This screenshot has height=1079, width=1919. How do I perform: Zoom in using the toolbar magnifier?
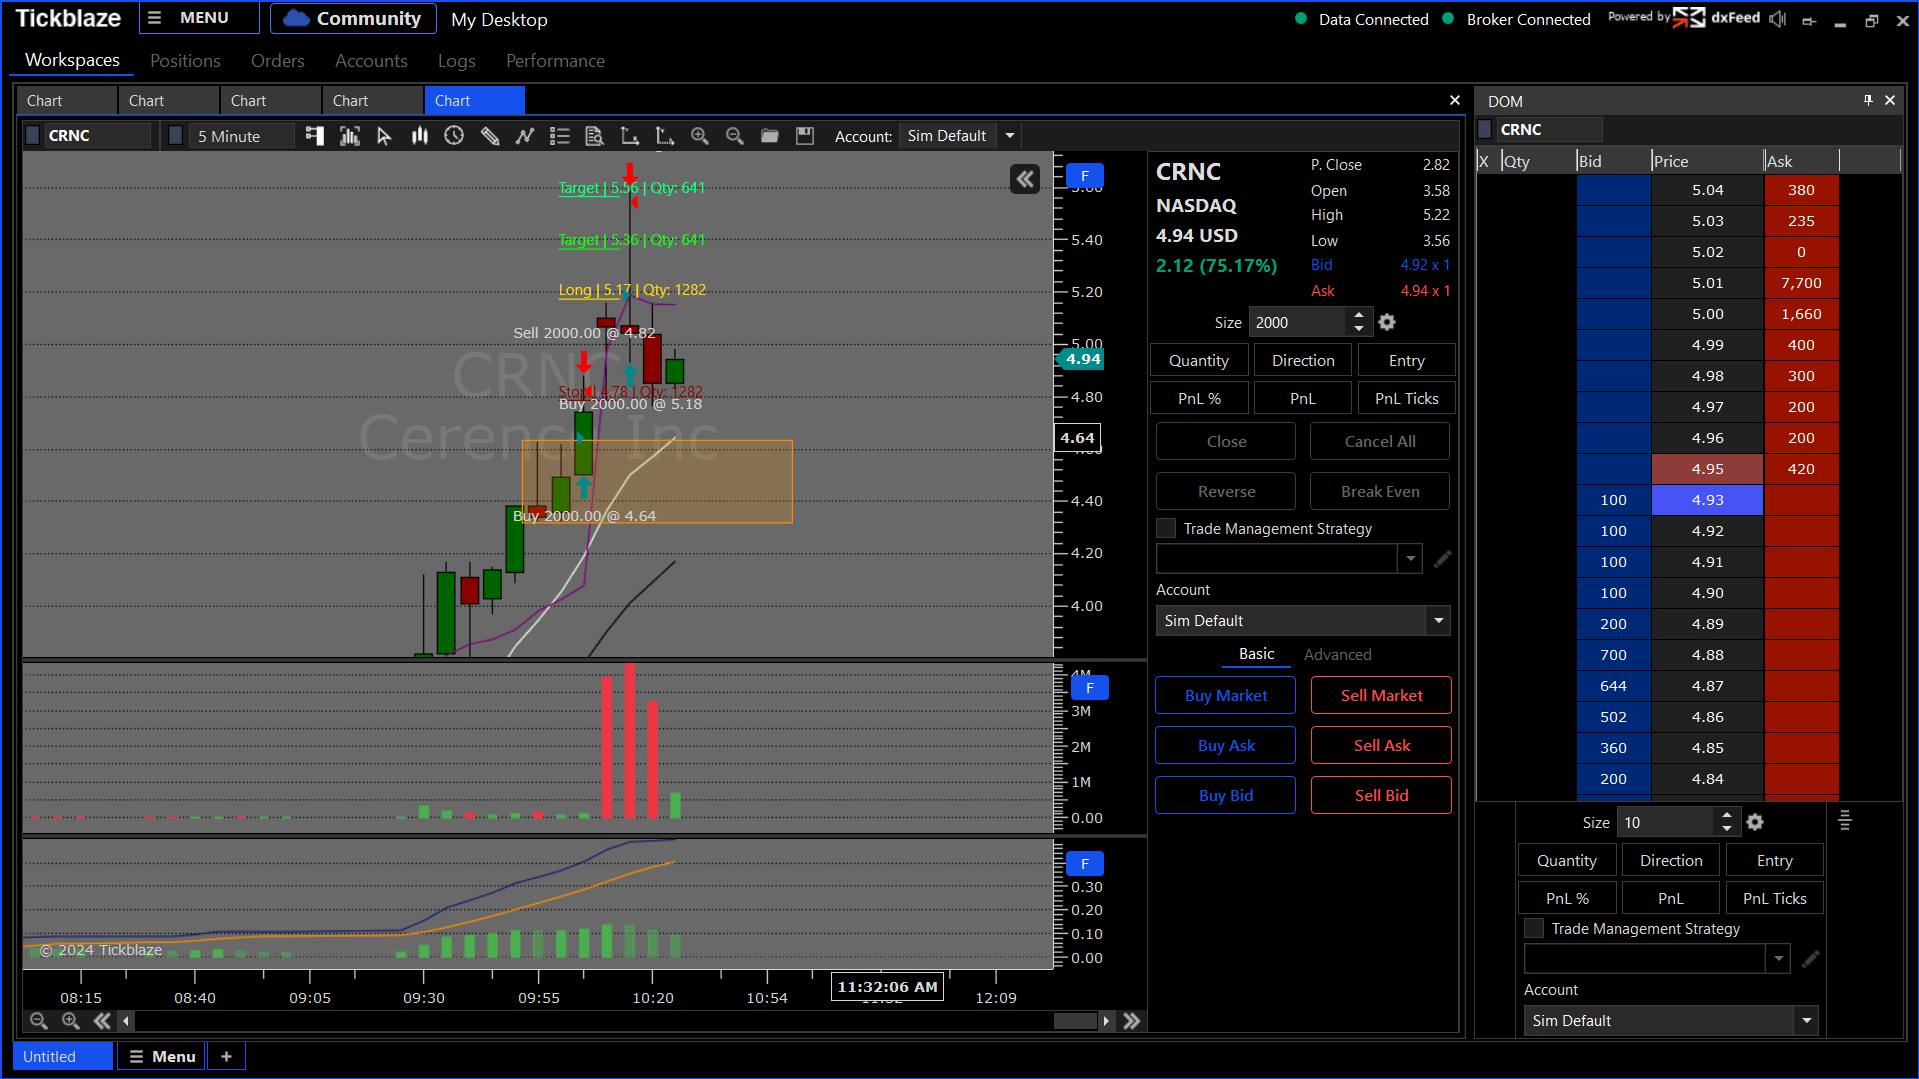(x=700, y=136)
